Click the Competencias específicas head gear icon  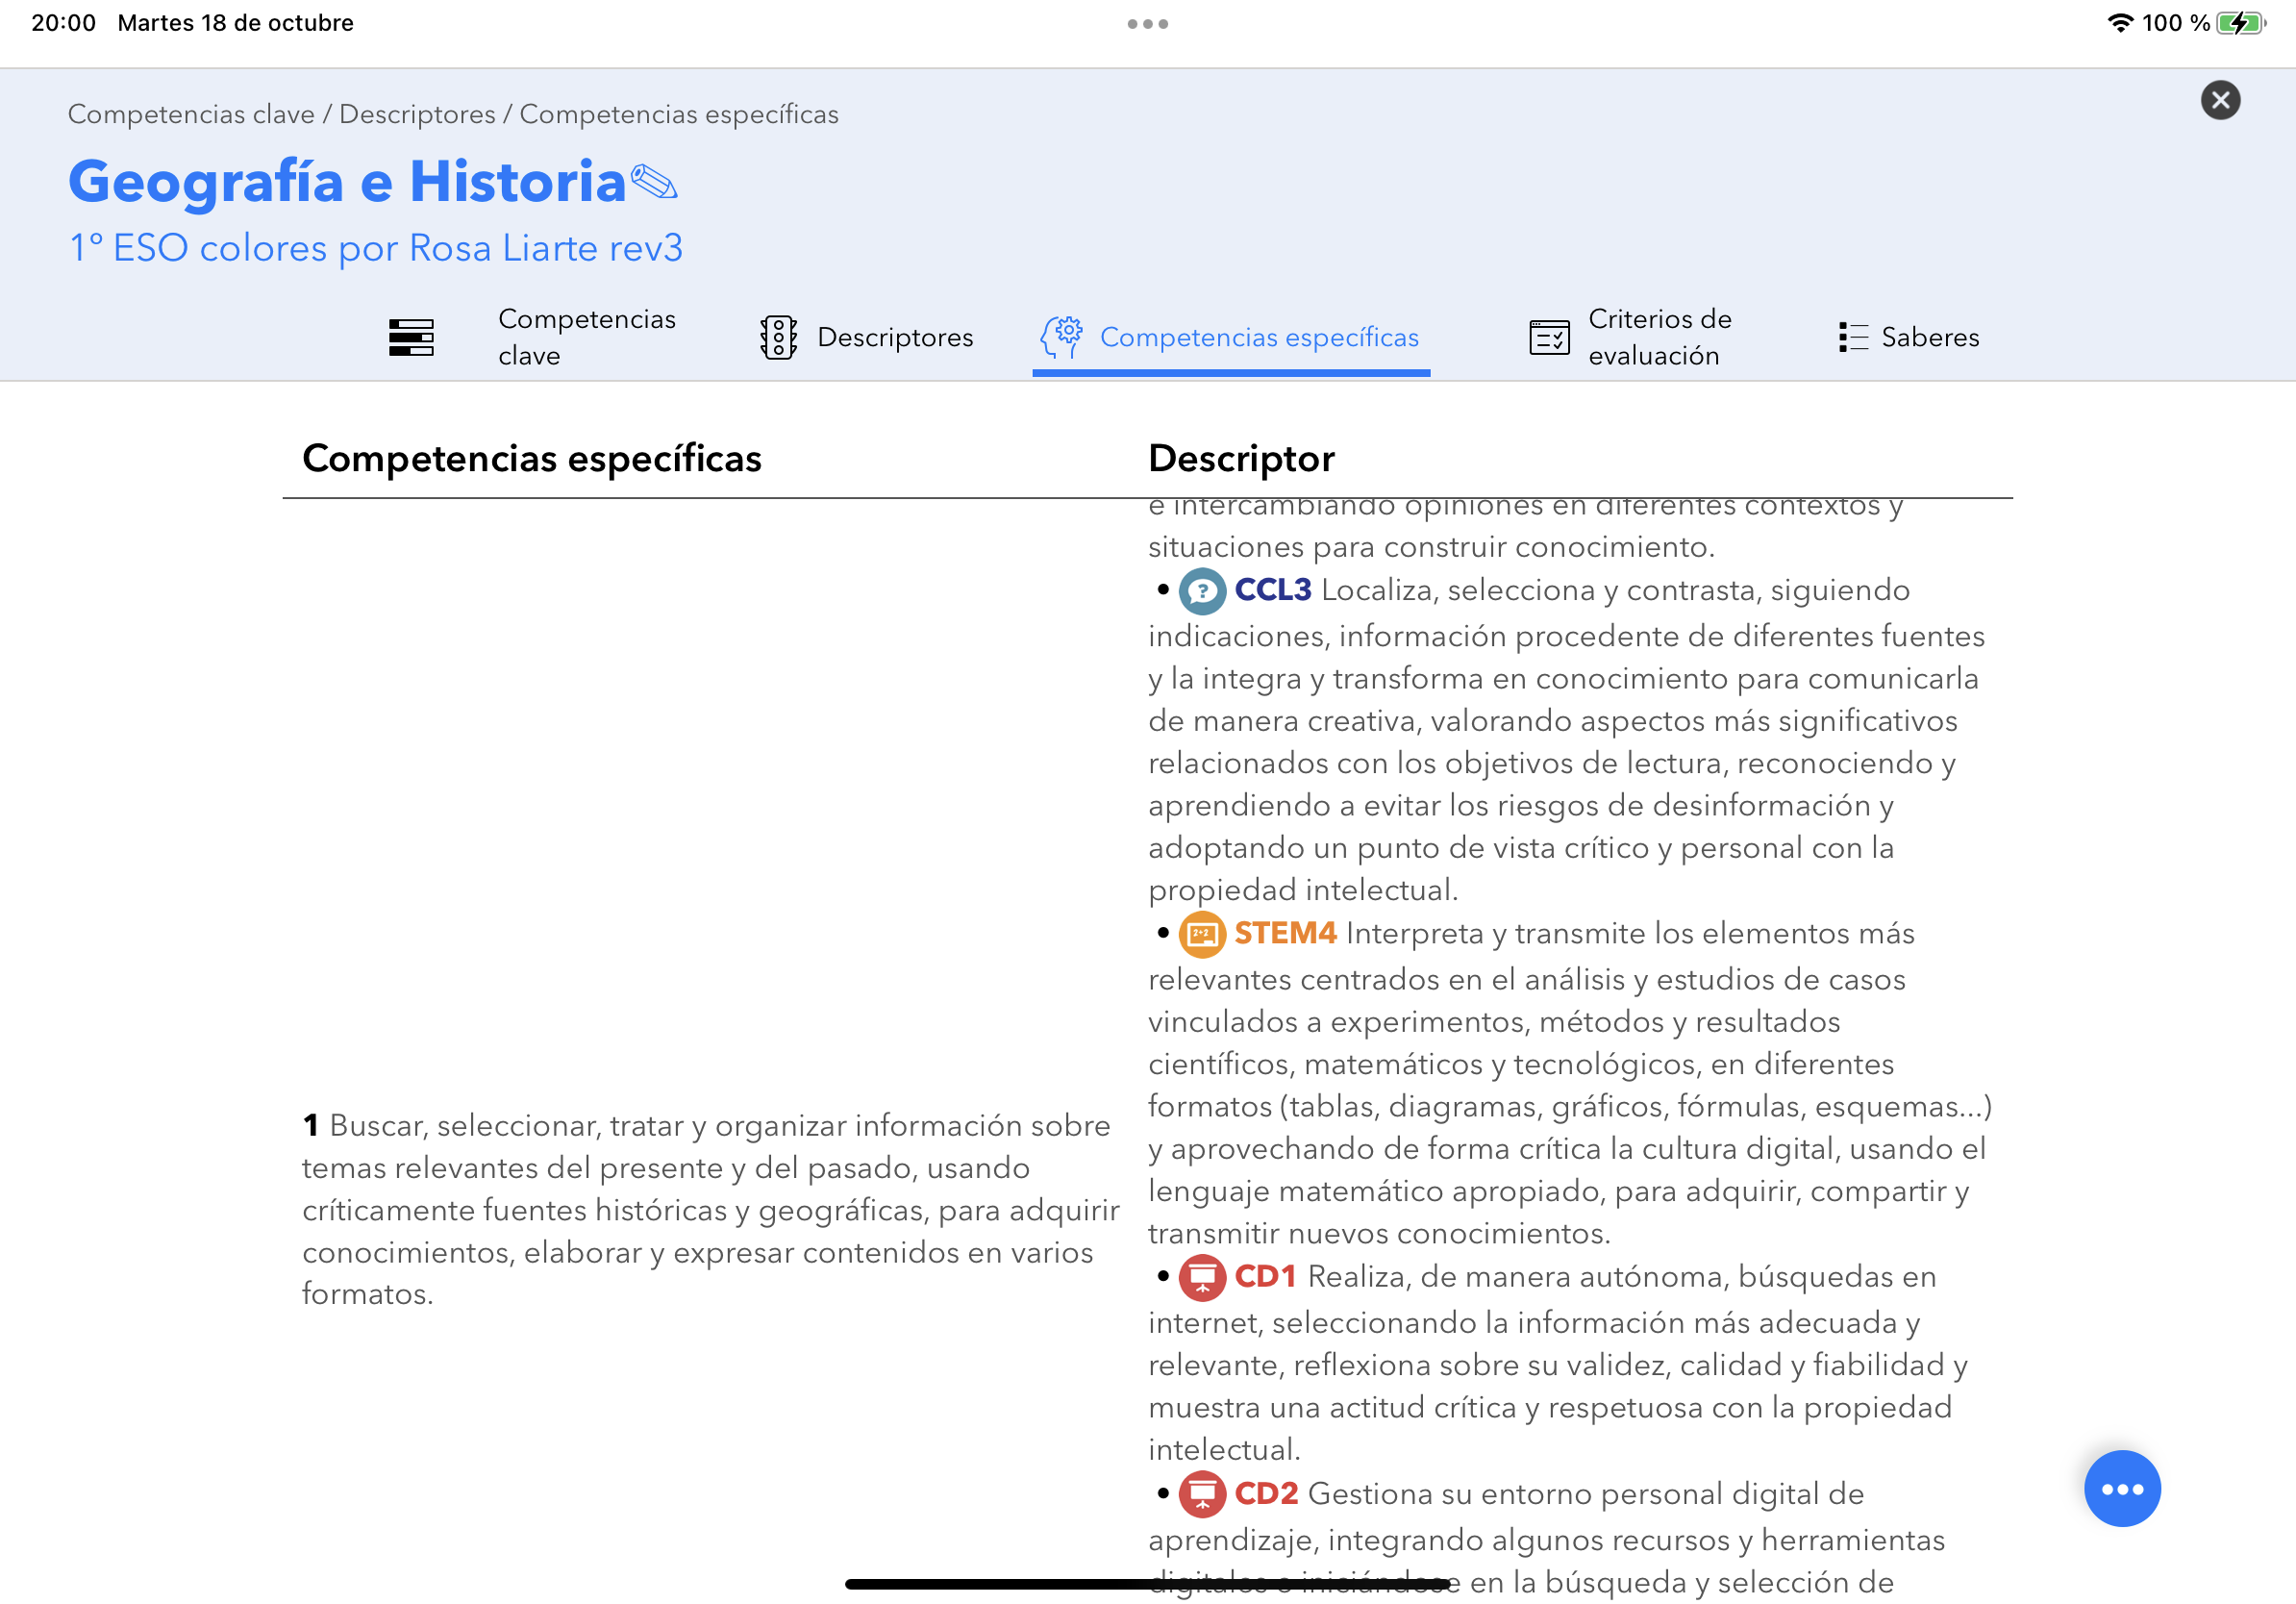[1061, 336]
